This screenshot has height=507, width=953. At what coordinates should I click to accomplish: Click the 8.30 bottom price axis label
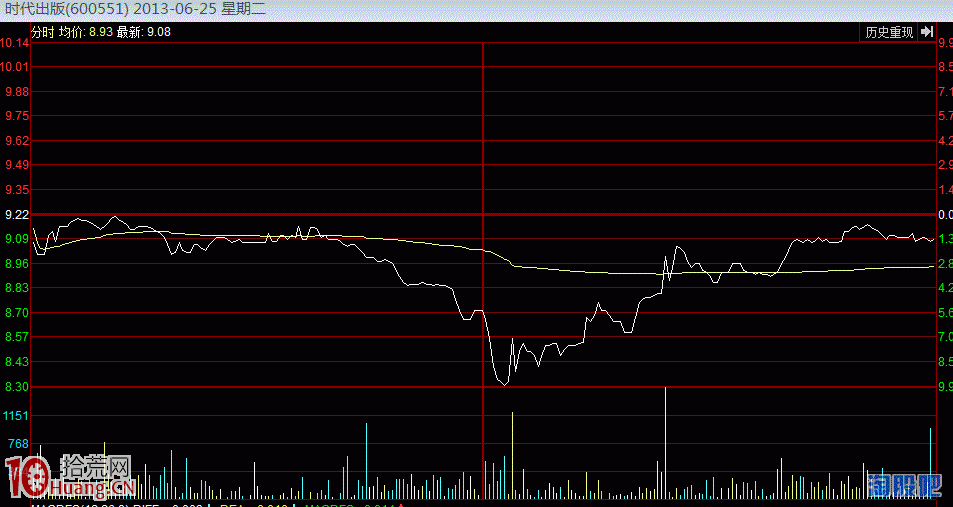pos(15,387)
